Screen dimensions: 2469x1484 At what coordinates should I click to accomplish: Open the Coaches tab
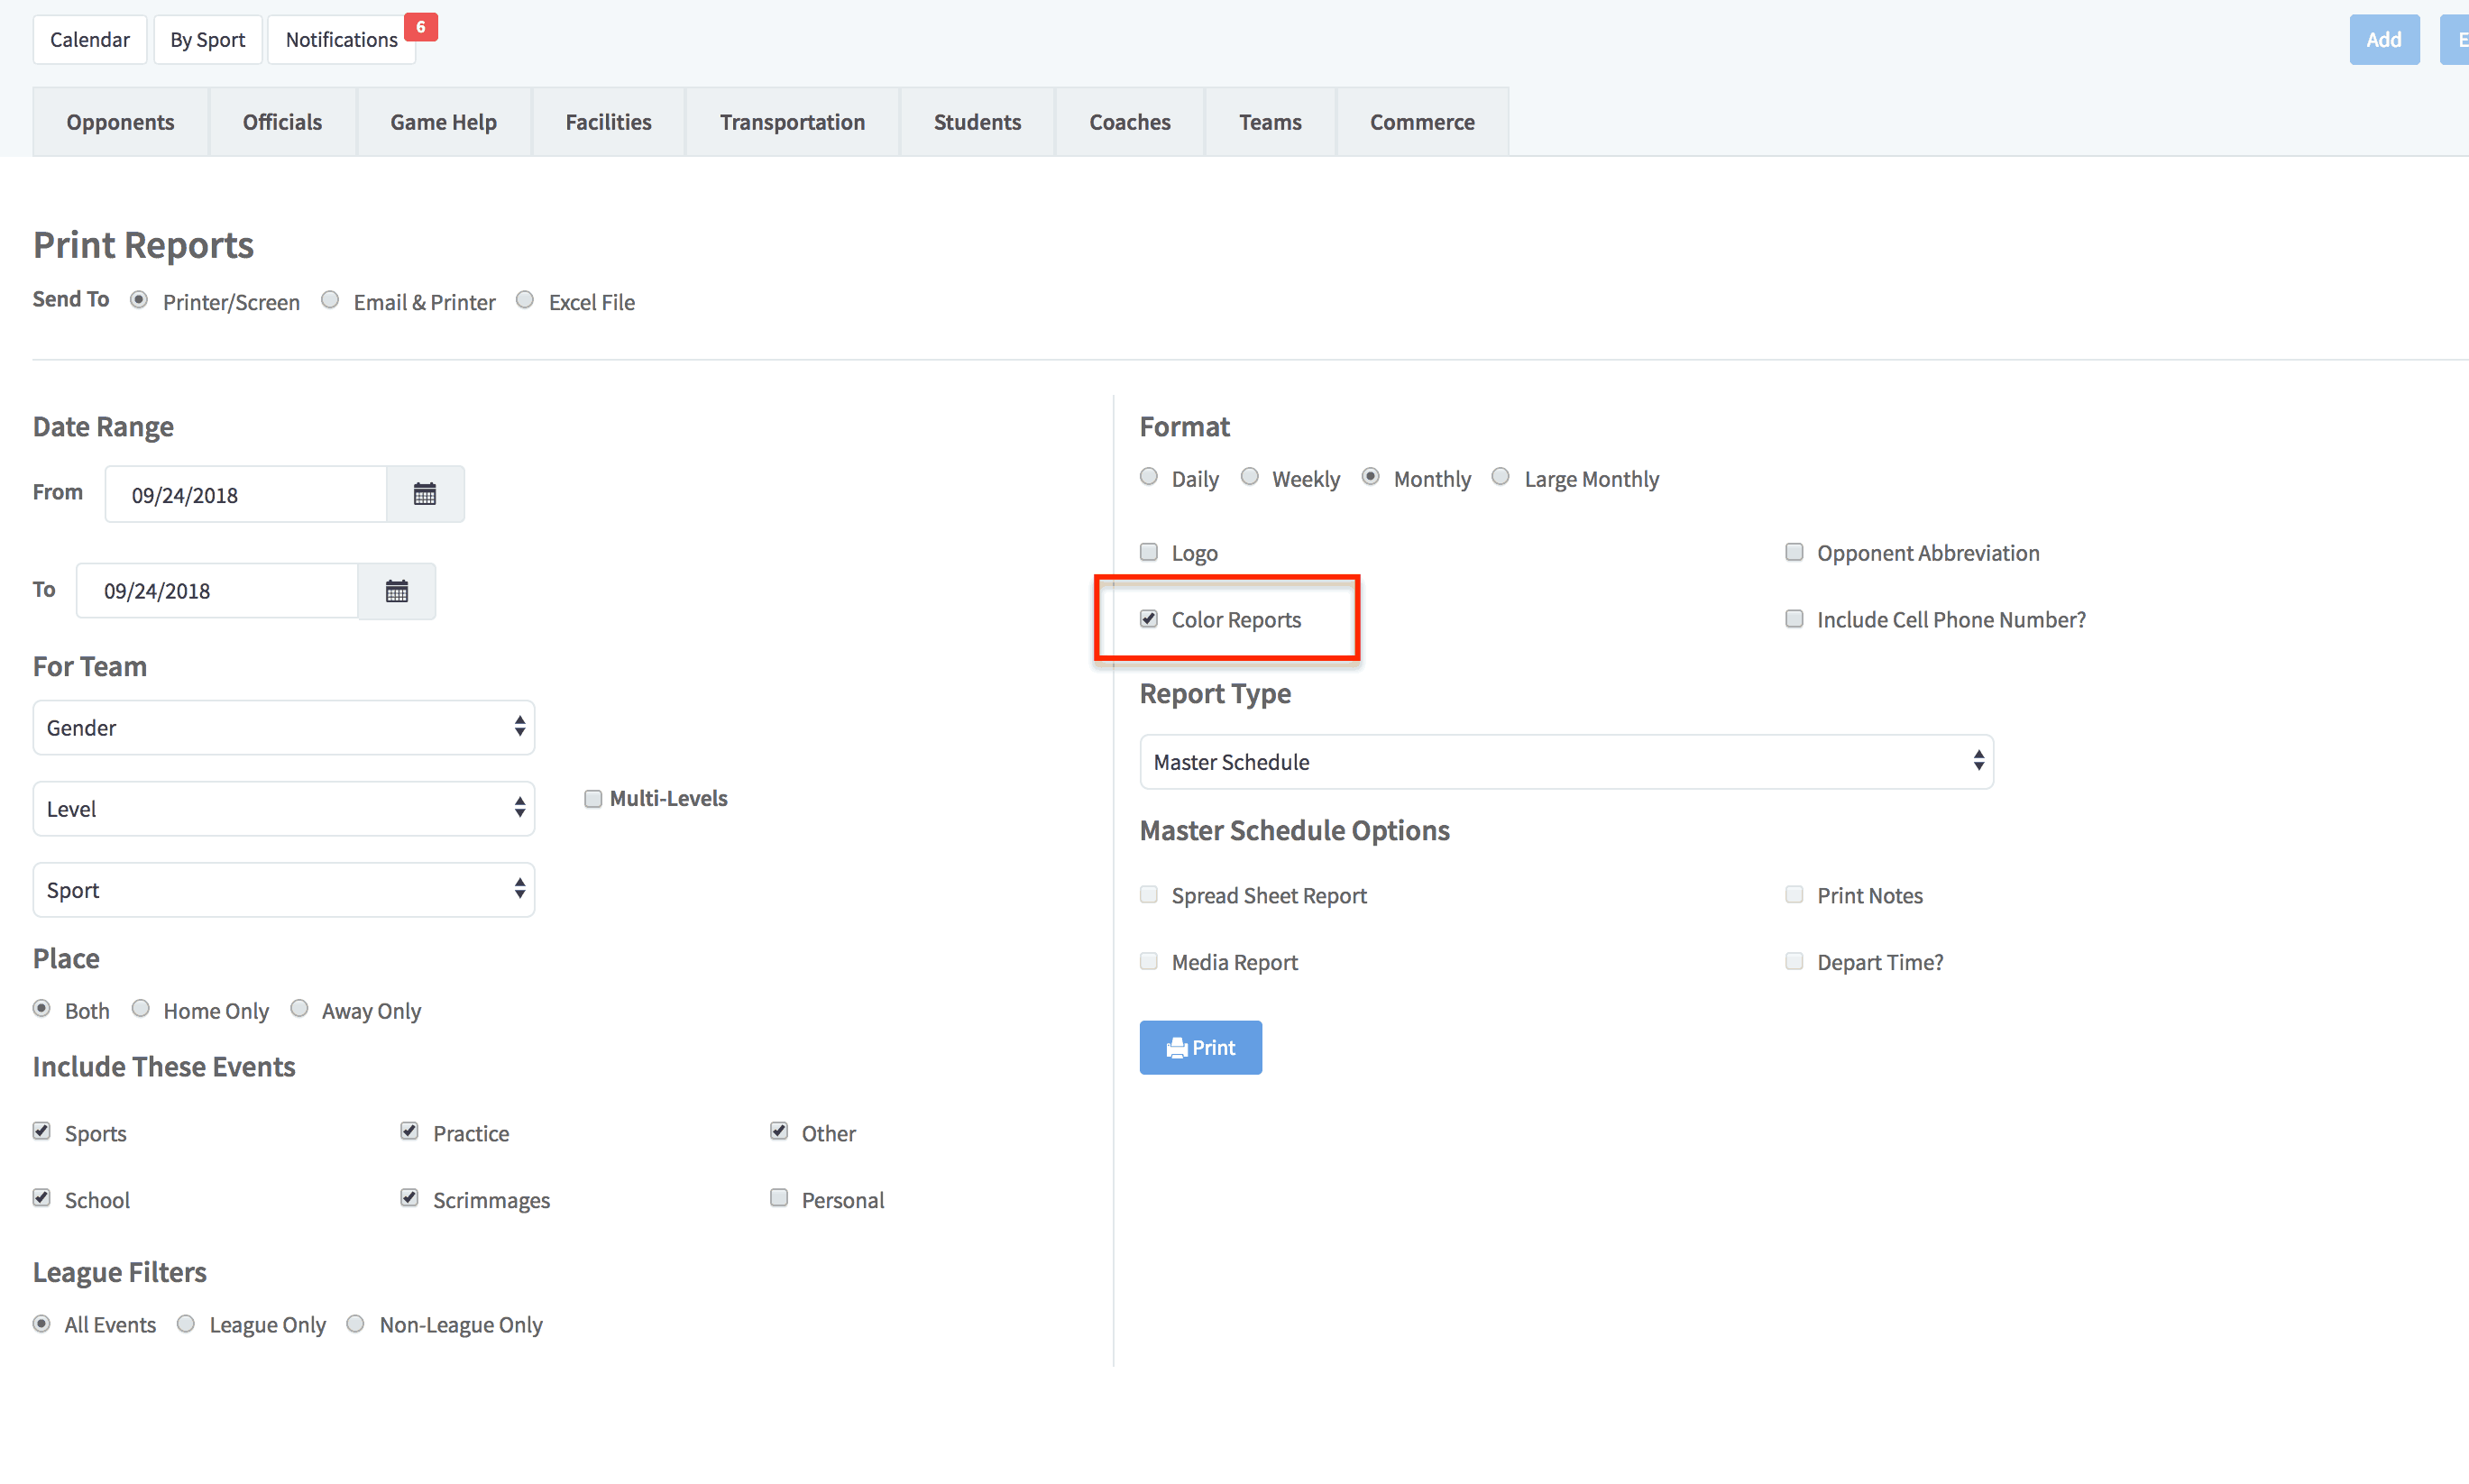(1130, 122)
